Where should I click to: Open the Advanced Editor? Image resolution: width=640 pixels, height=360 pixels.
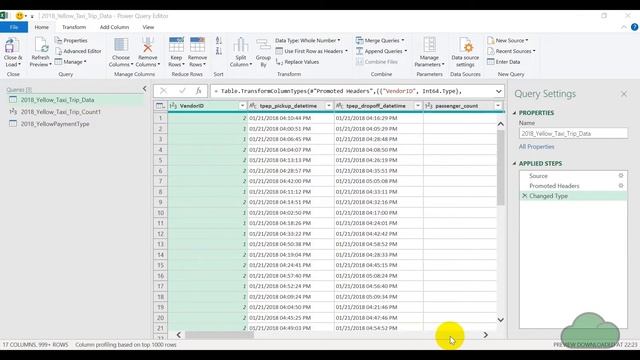pyautogui.click(x=78, y=51)
